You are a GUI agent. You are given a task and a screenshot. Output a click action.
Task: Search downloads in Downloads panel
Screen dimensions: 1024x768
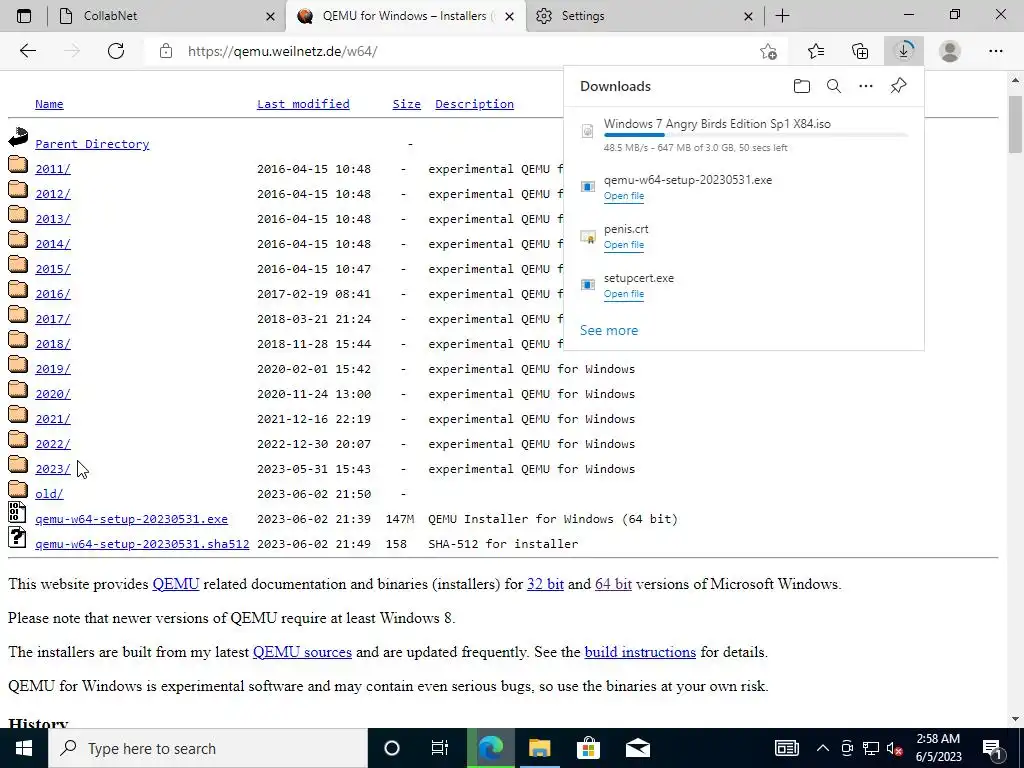(x=834, y=86)
